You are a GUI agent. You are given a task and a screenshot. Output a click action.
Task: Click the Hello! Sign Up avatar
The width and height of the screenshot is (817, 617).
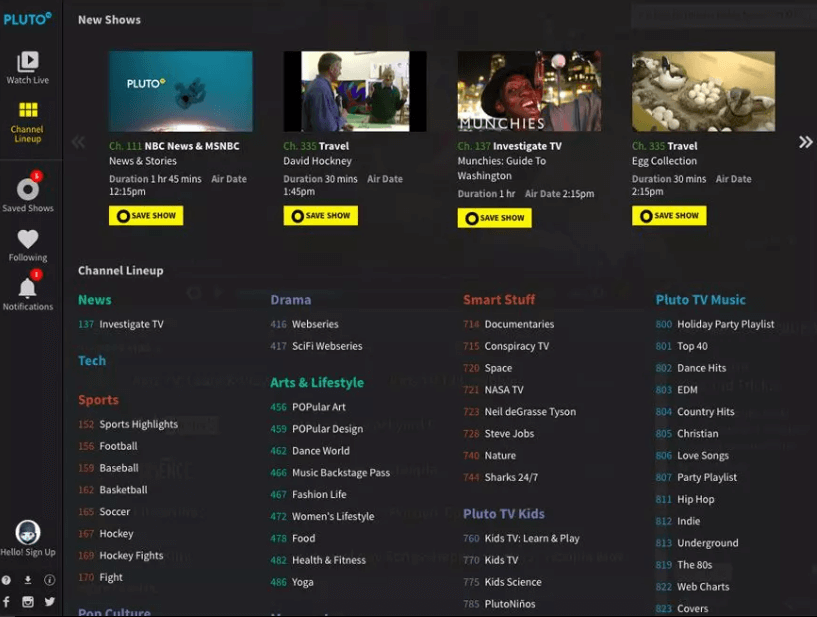point(28,533)
